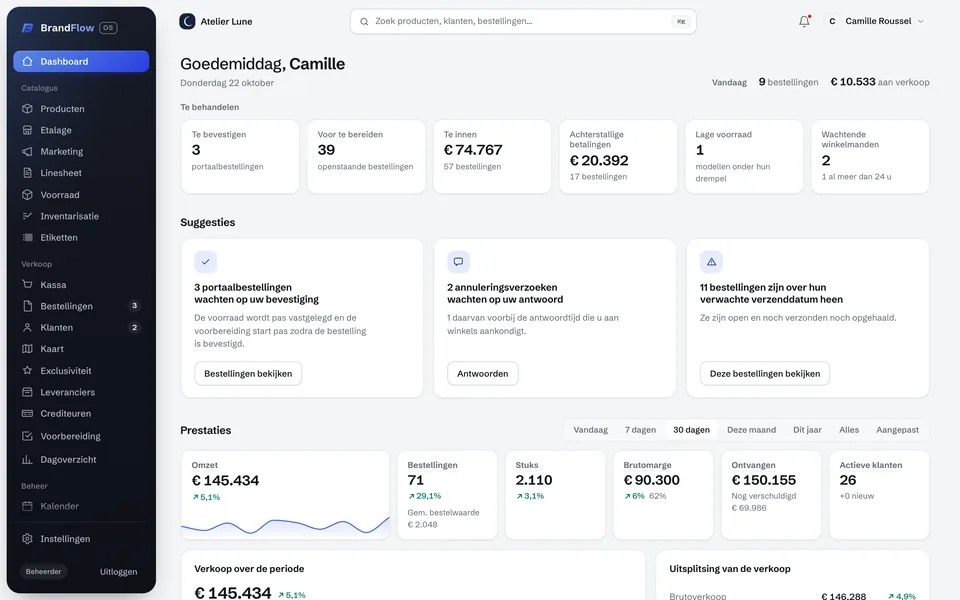Click the chat bubble icon on annuleringsverzoeken card
This screenshot has width=960, height=600.
[458, 261]
